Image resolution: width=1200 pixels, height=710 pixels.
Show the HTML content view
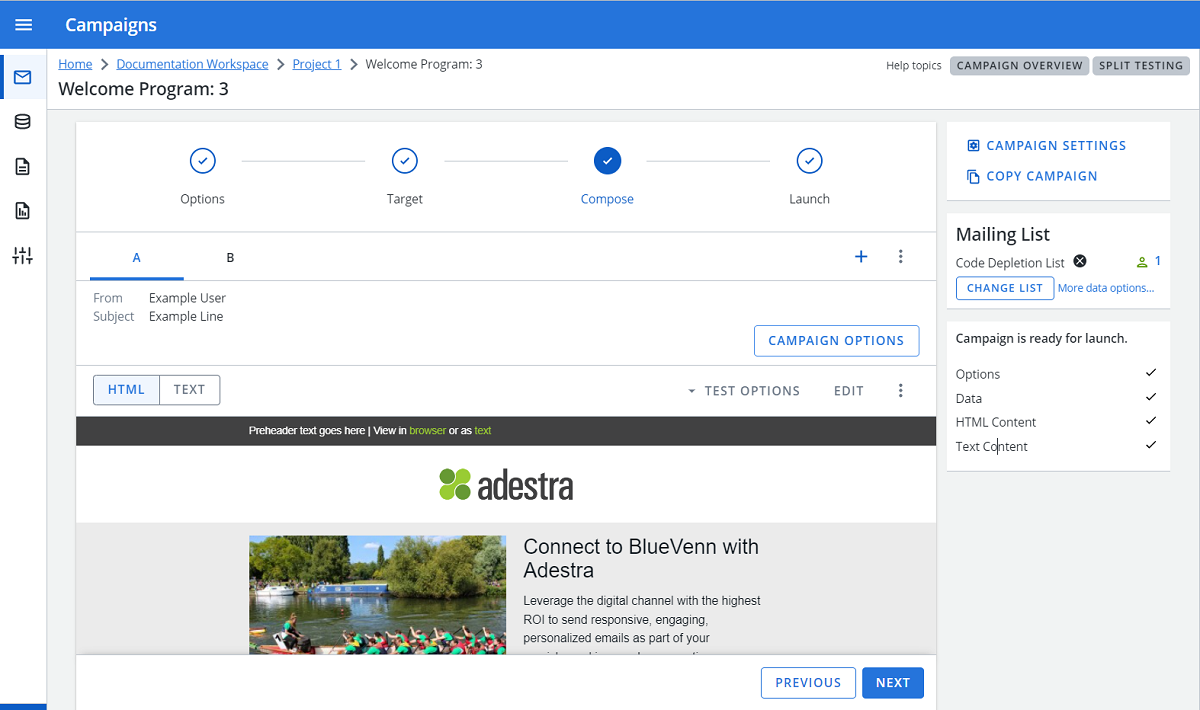126,390
